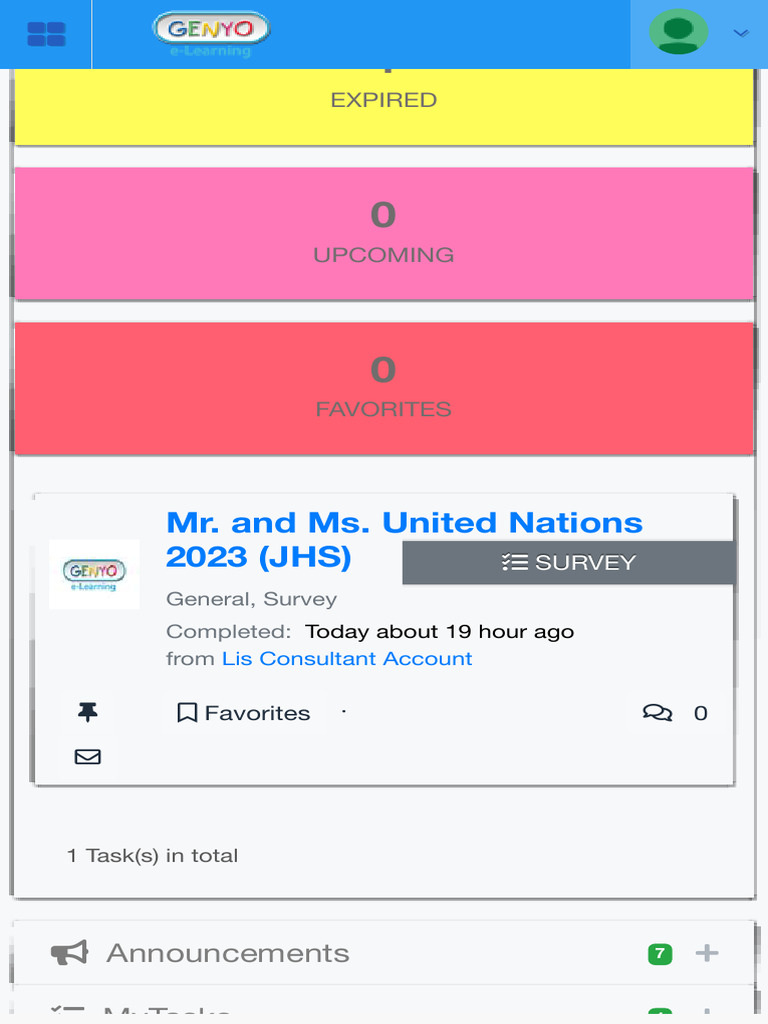Click the Genyo e-Learning logo
The width and height of the screenshot is (768, 1024).
[211, 34]
